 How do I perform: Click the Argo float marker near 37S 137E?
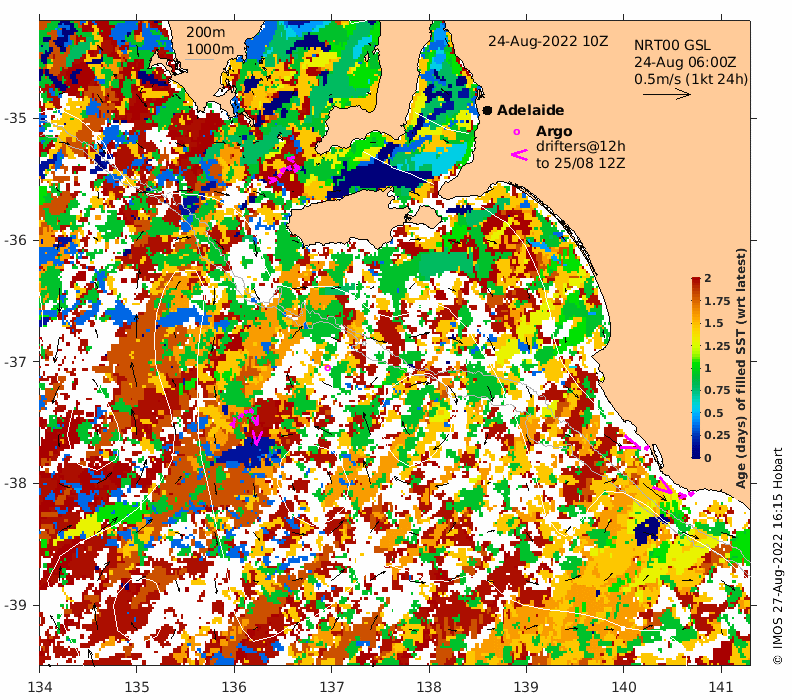click(x=327, y=368)
